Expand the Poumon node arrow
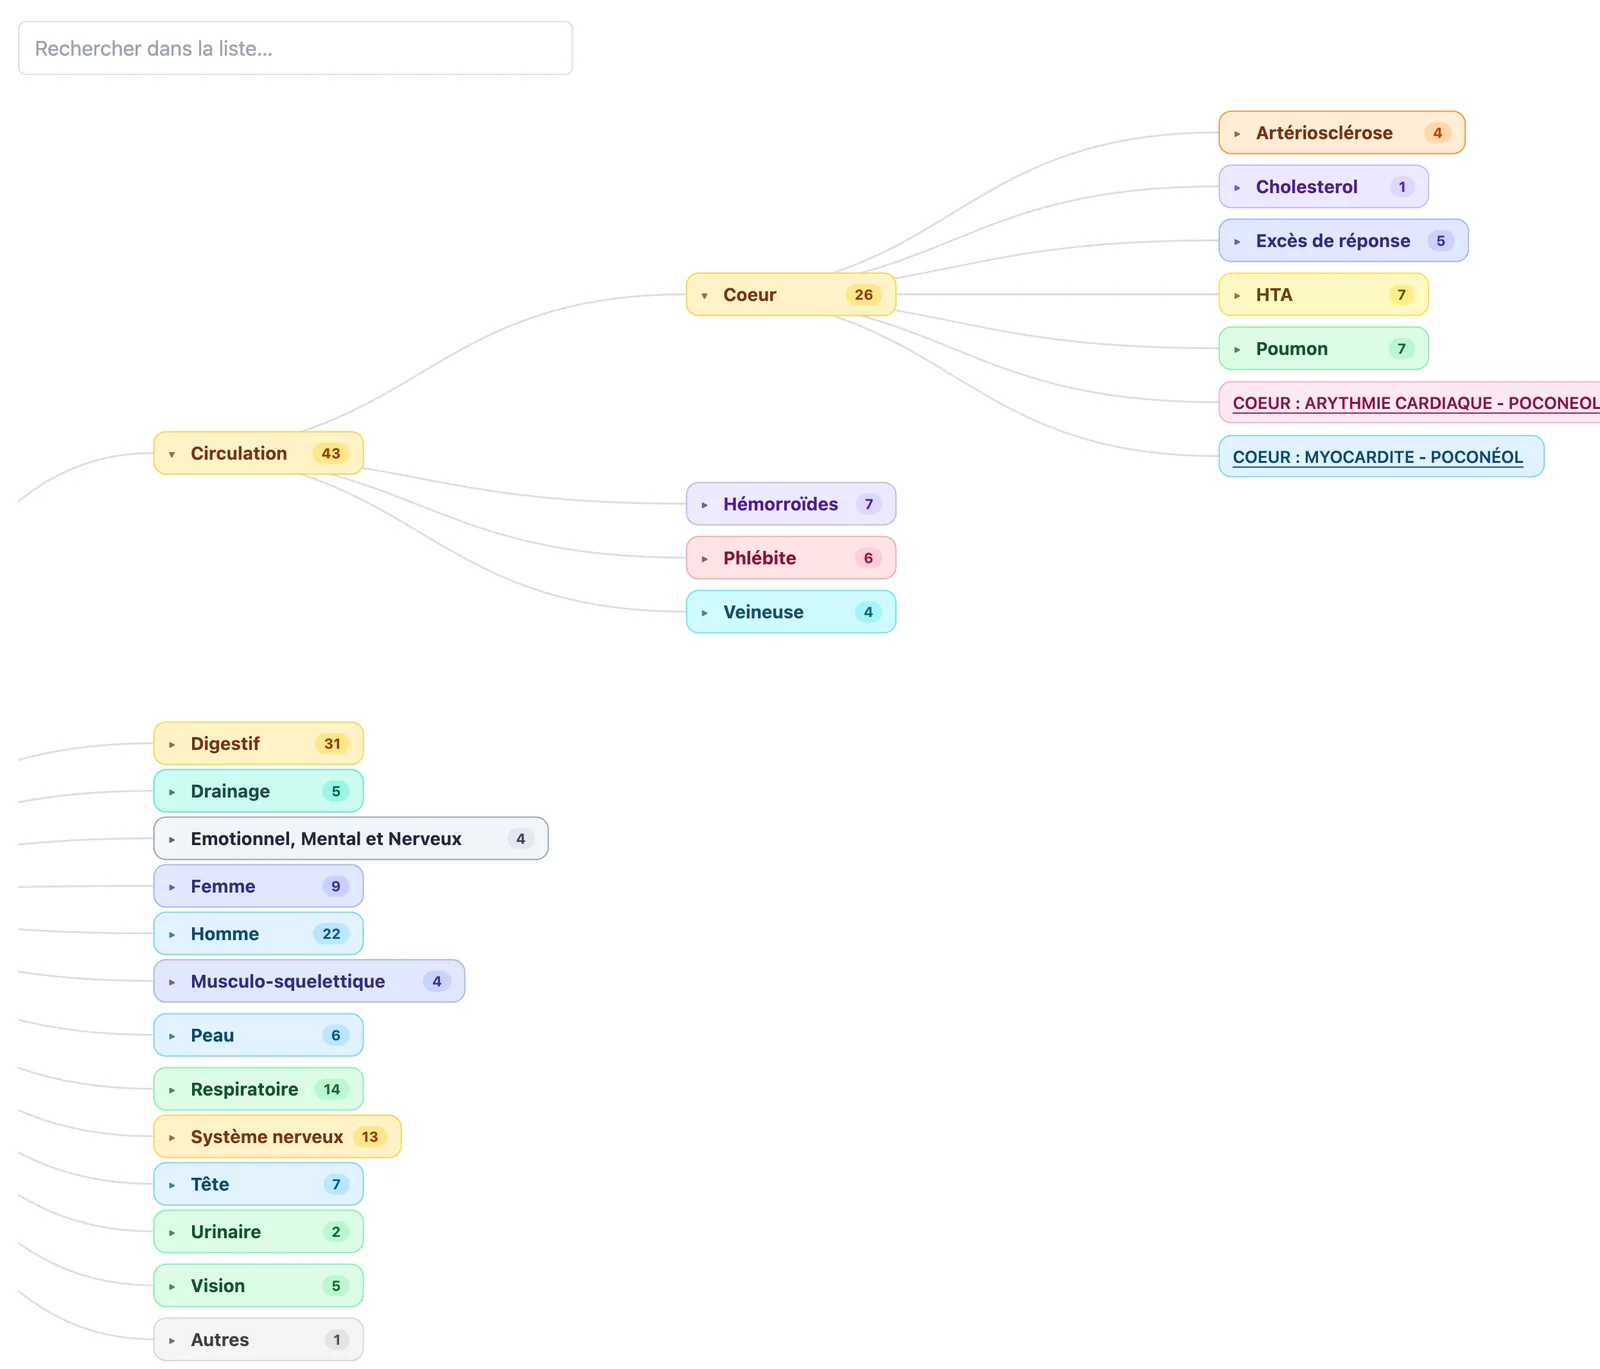 (x=1237, y=349)
